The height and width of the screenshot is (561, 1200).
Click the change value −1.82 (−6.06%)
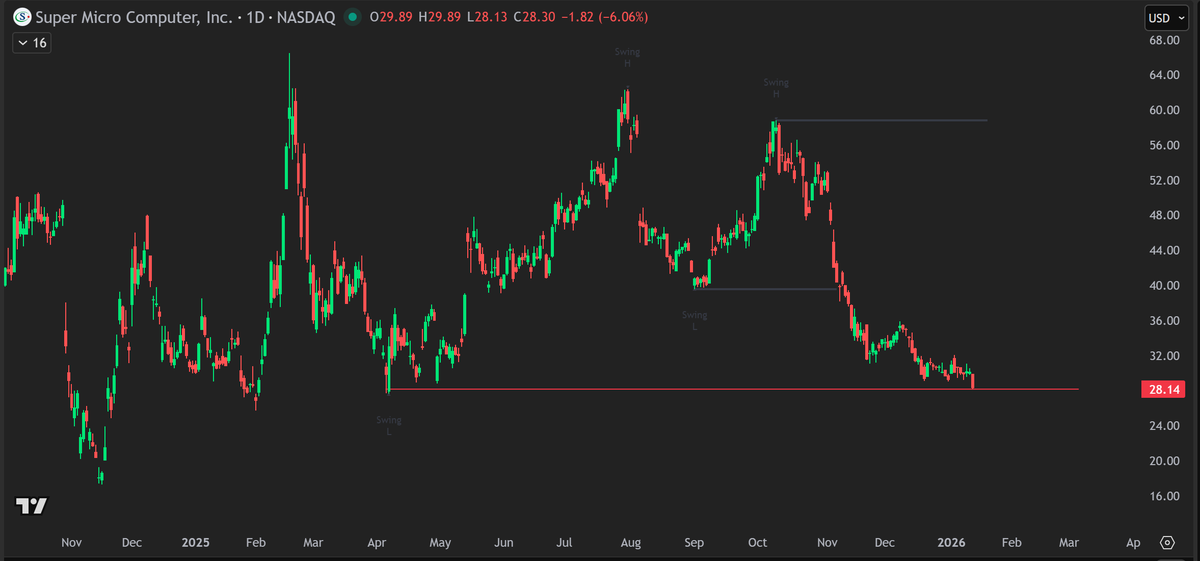(x=605, y=17)
